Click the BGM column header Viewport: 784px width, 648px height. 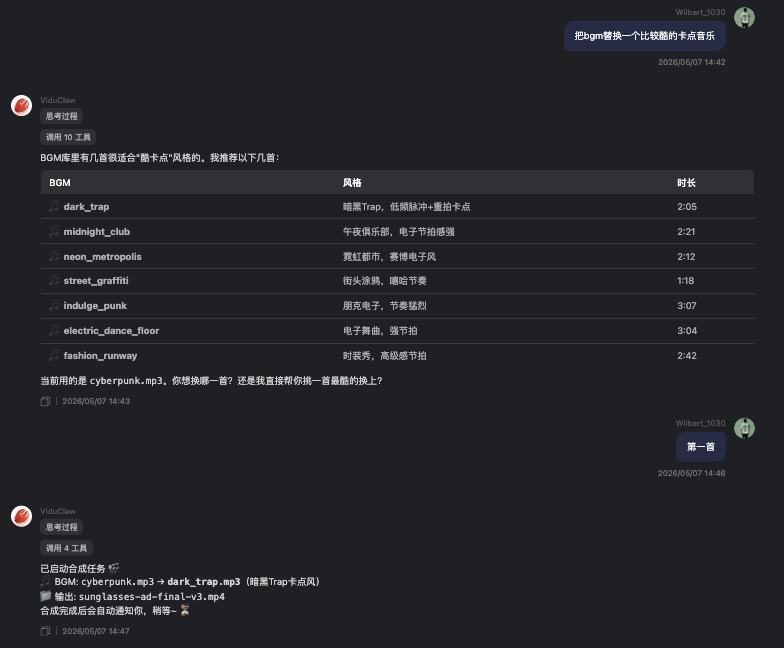(60, 182)
